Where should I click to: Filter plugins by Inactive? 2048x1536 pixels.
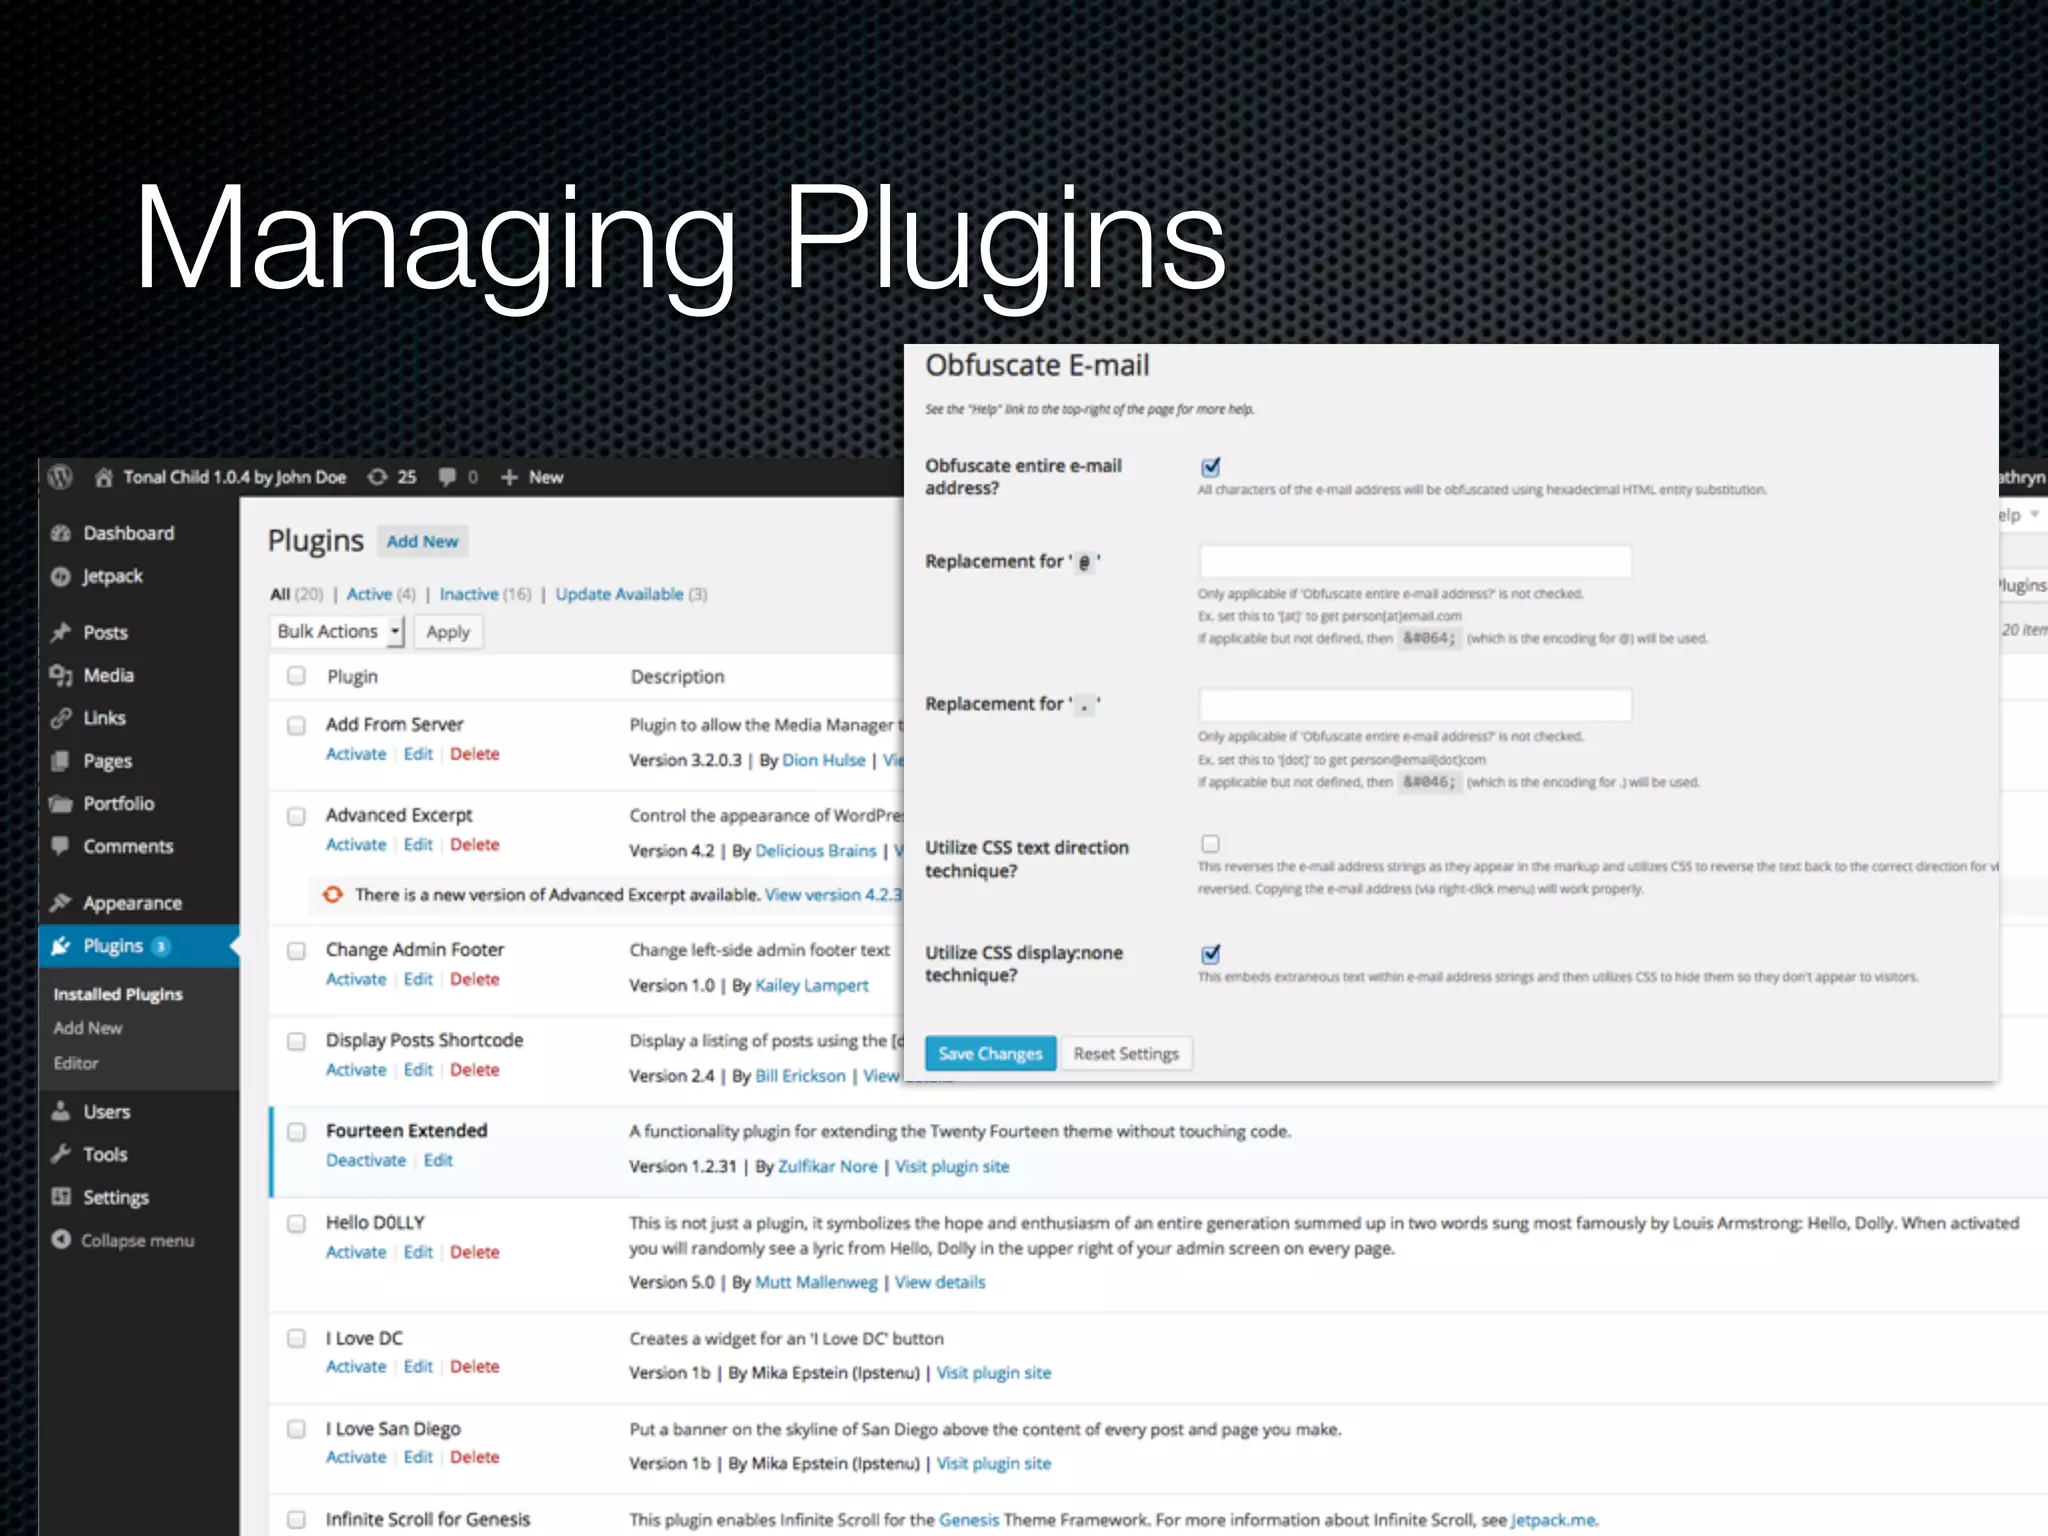[469, 594]
